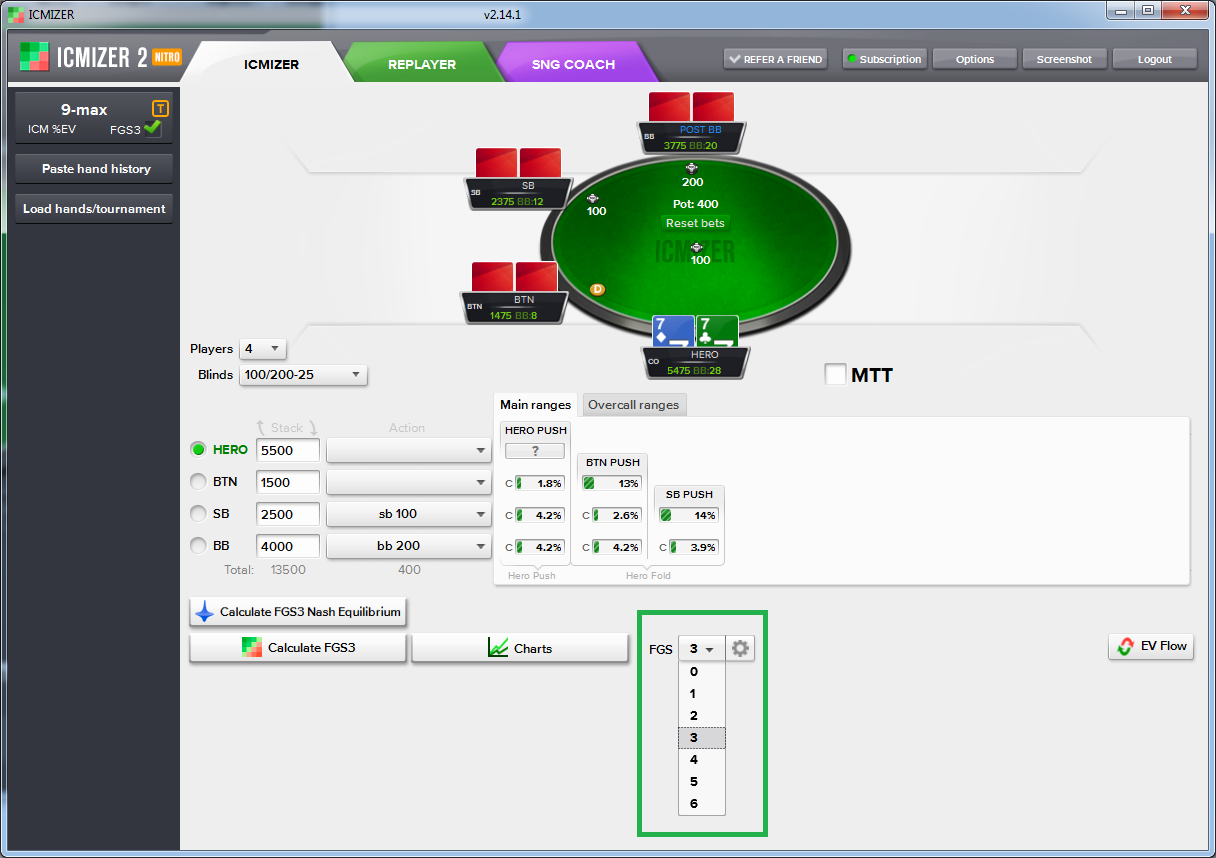Click Reset bets on the table
The height and width of the screenshot is (858, 1216).
[695, 223]
